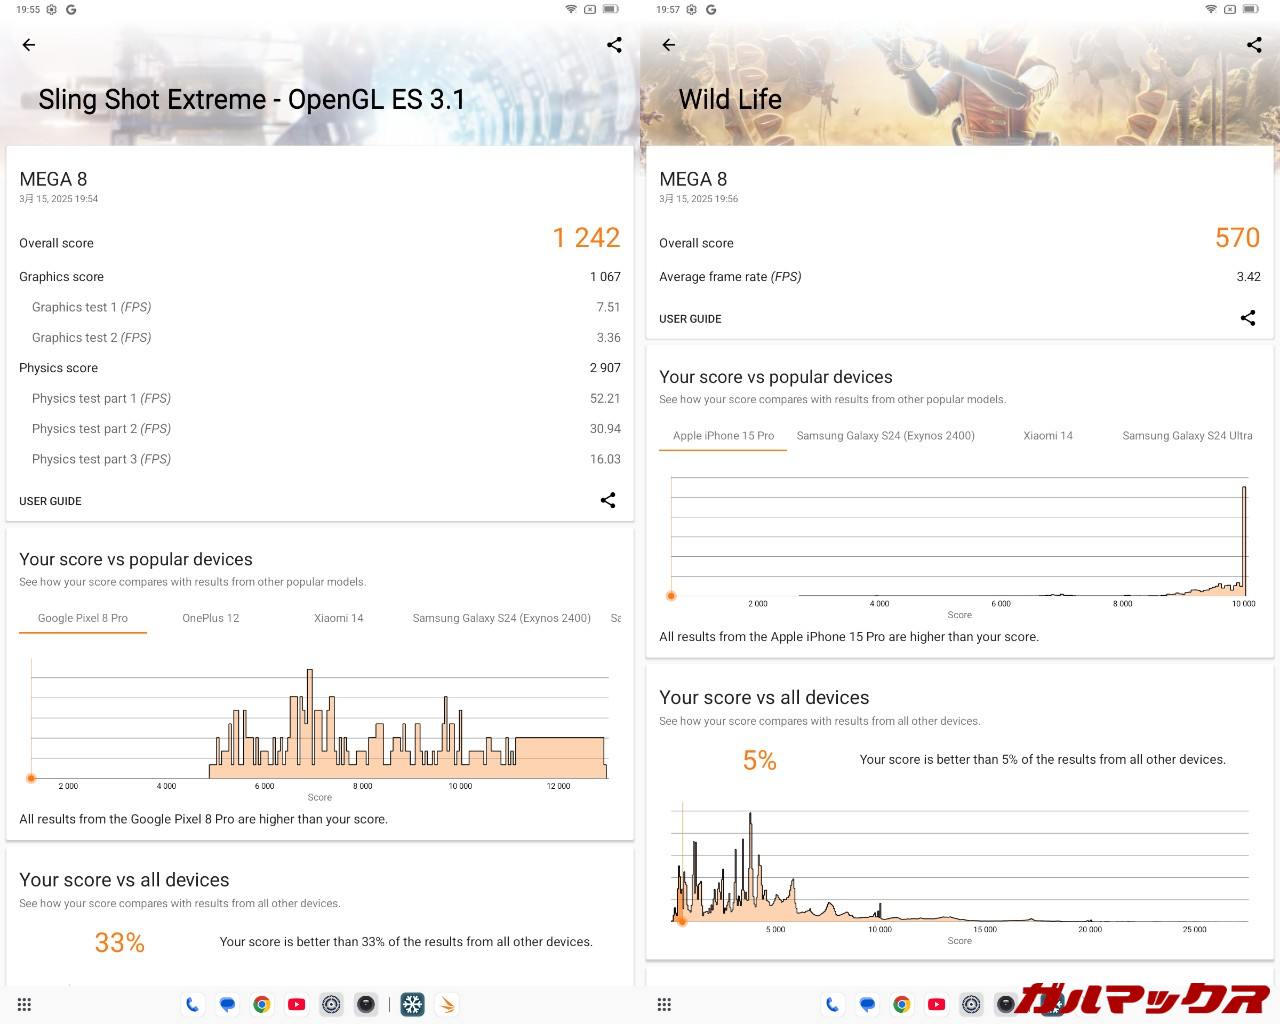Choose Xiaomi 14 tab under Sling Shot Extreme
The image size is (1280, 1024).
[339, 618]
